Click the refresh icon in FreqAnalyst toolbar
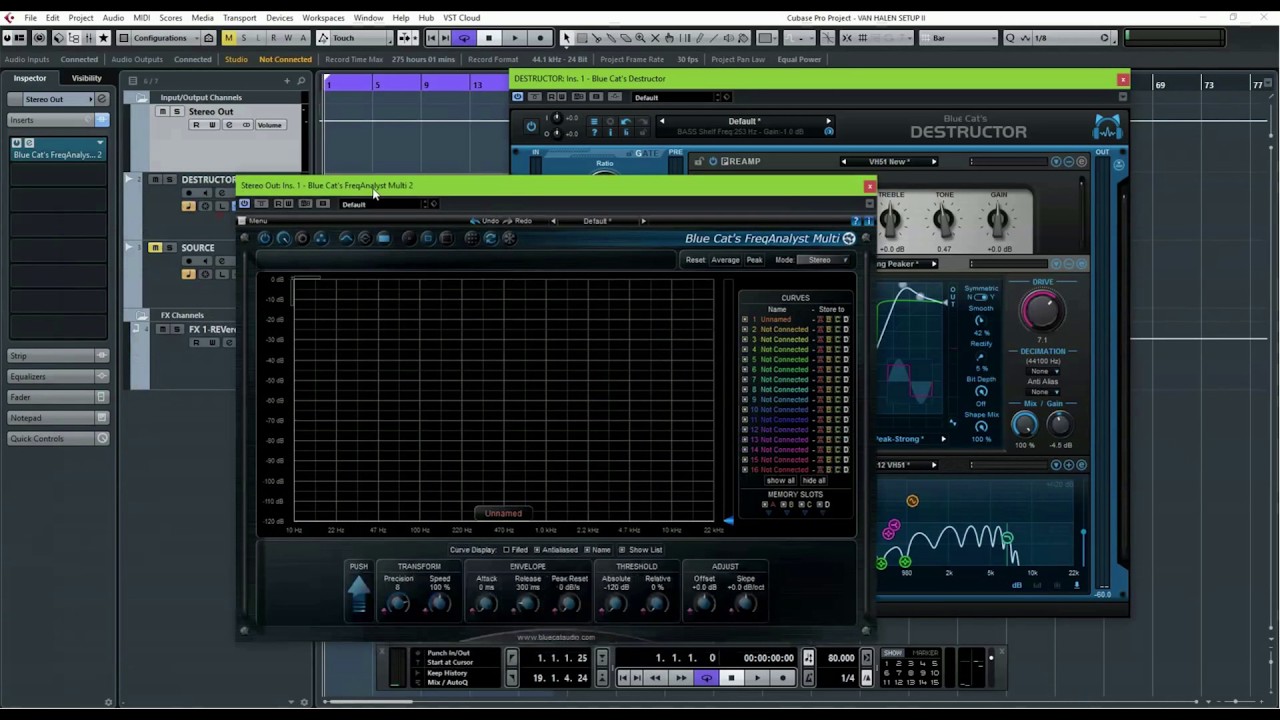1280x720 pixels. click(x=490, y=238)
